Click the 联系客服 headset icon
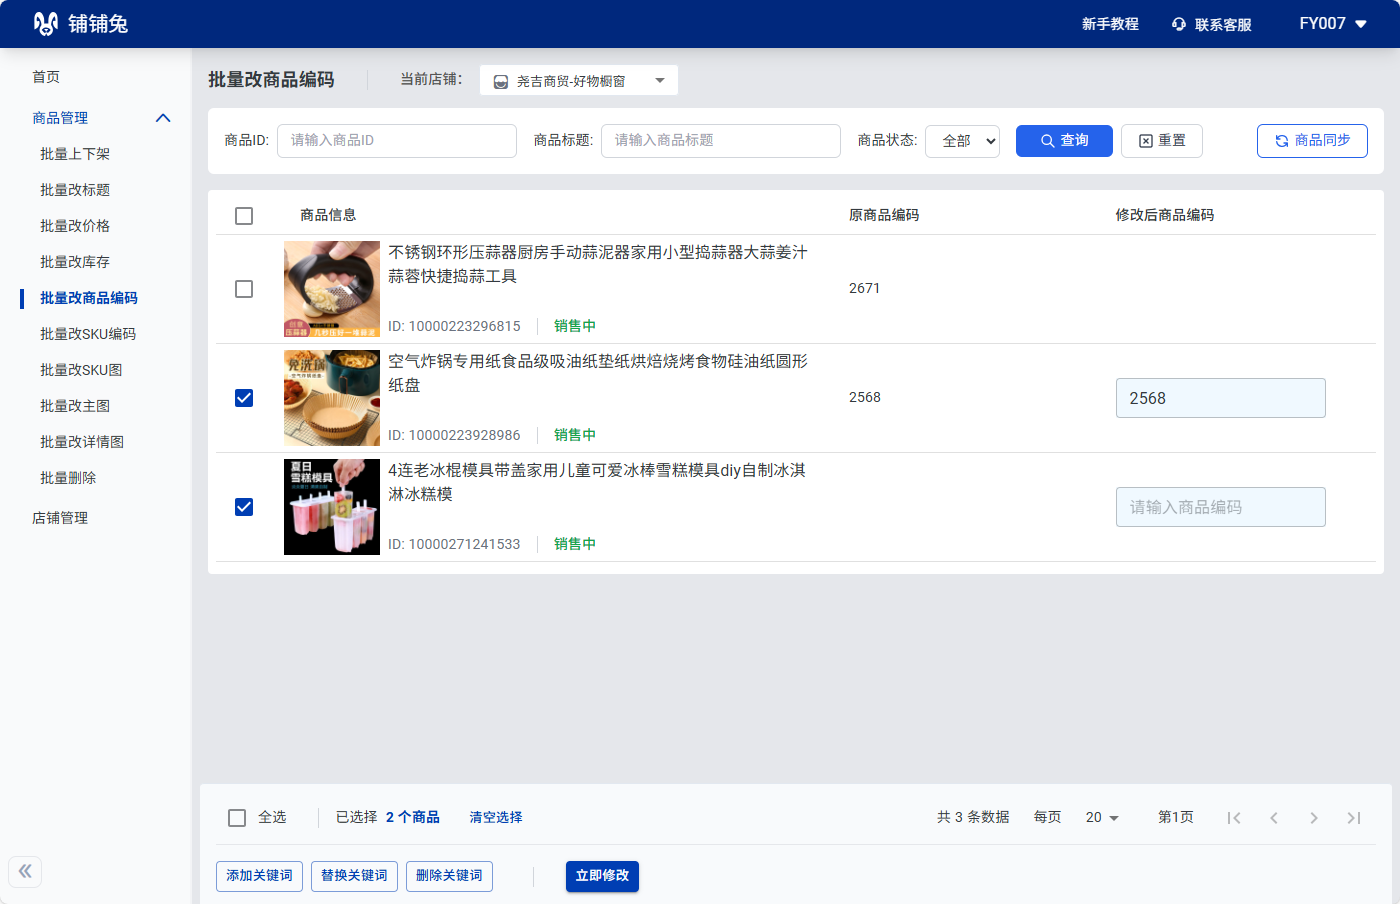1400x904 pixels. coord(1179,24)
